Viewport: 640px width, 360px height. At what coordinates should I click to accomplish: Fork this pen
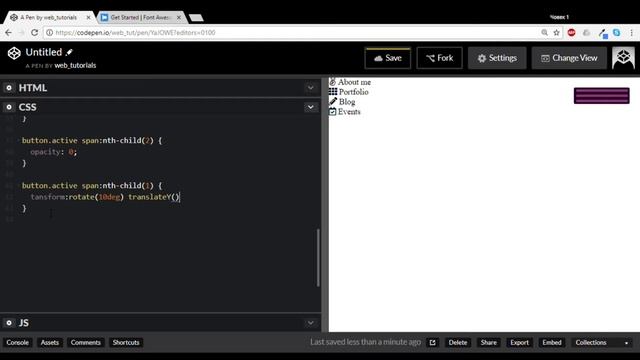click(440, 58)
